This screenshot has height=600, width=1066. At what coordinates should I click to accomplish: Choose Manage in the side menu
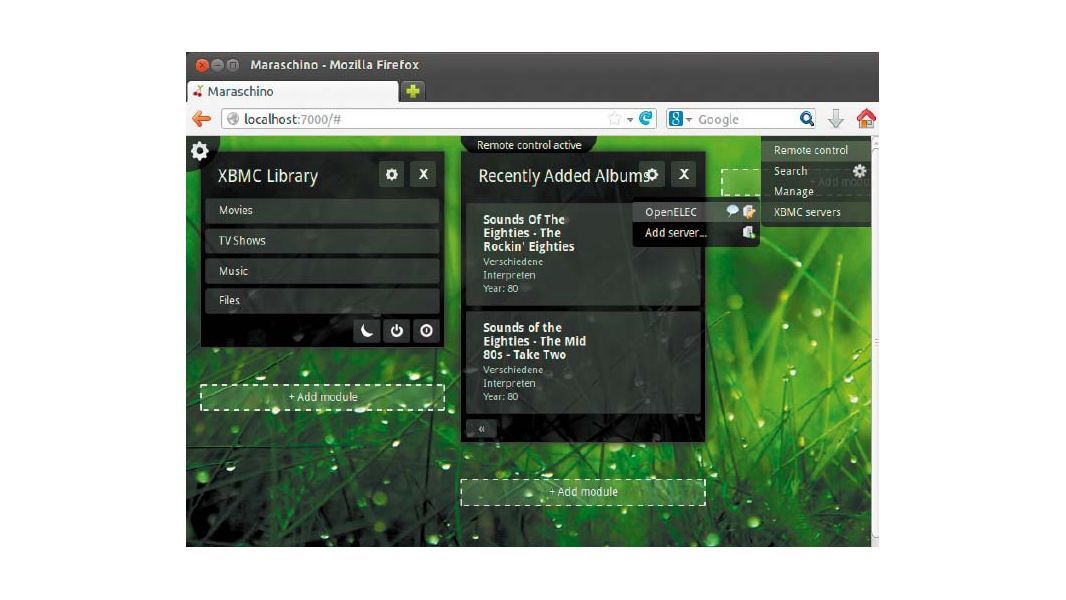(793, 192)
